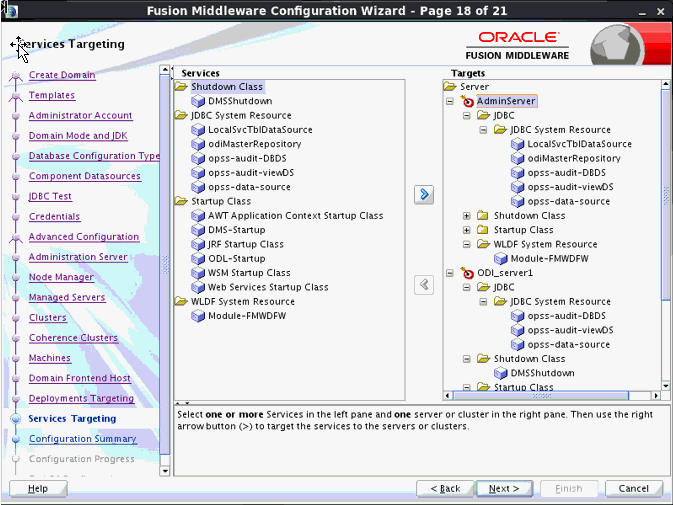Click the Targets pane horizontal scrollbar thumb

click(541, 395)
